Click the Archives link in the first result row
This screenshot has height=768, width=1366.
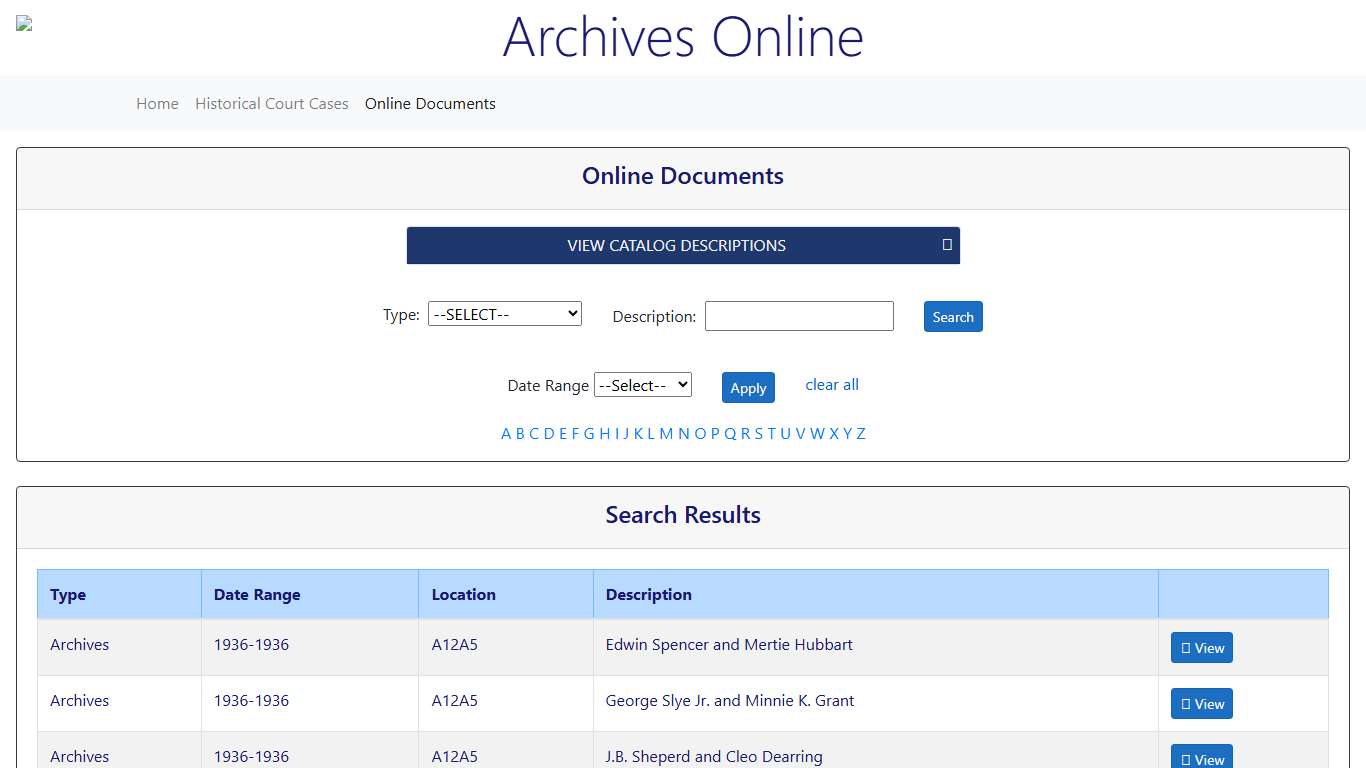point(79,645)
